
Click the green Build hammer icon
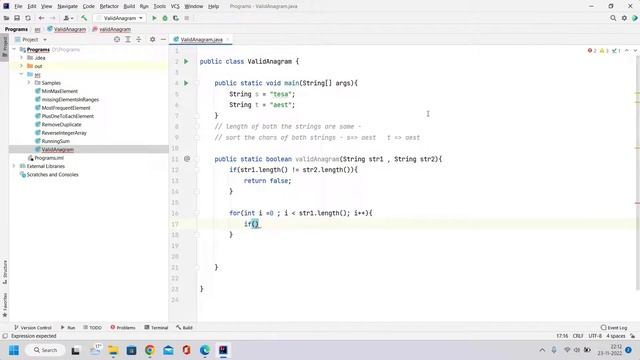pos(84,18)
